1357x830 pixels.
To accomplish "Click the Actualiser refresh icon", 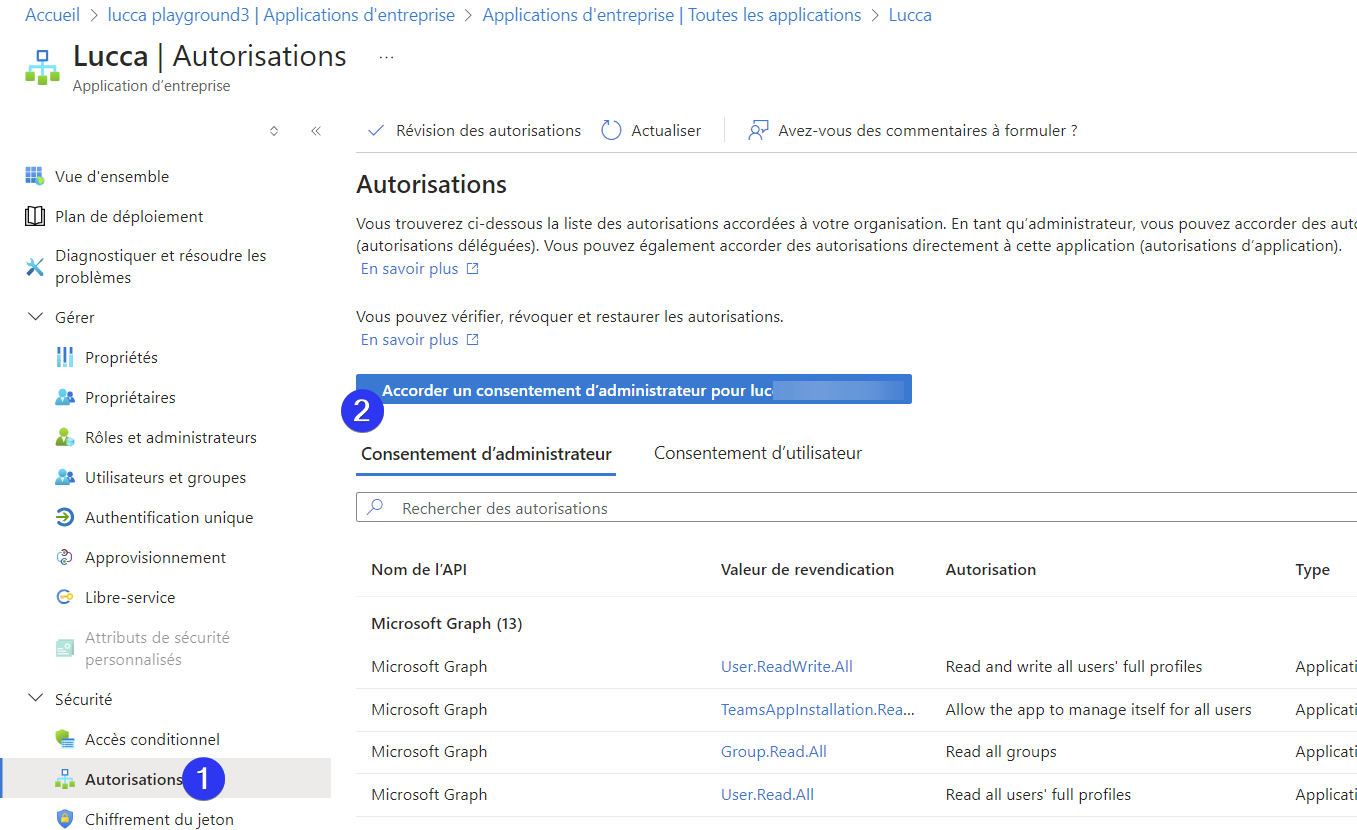I will (x=611, y=131).
